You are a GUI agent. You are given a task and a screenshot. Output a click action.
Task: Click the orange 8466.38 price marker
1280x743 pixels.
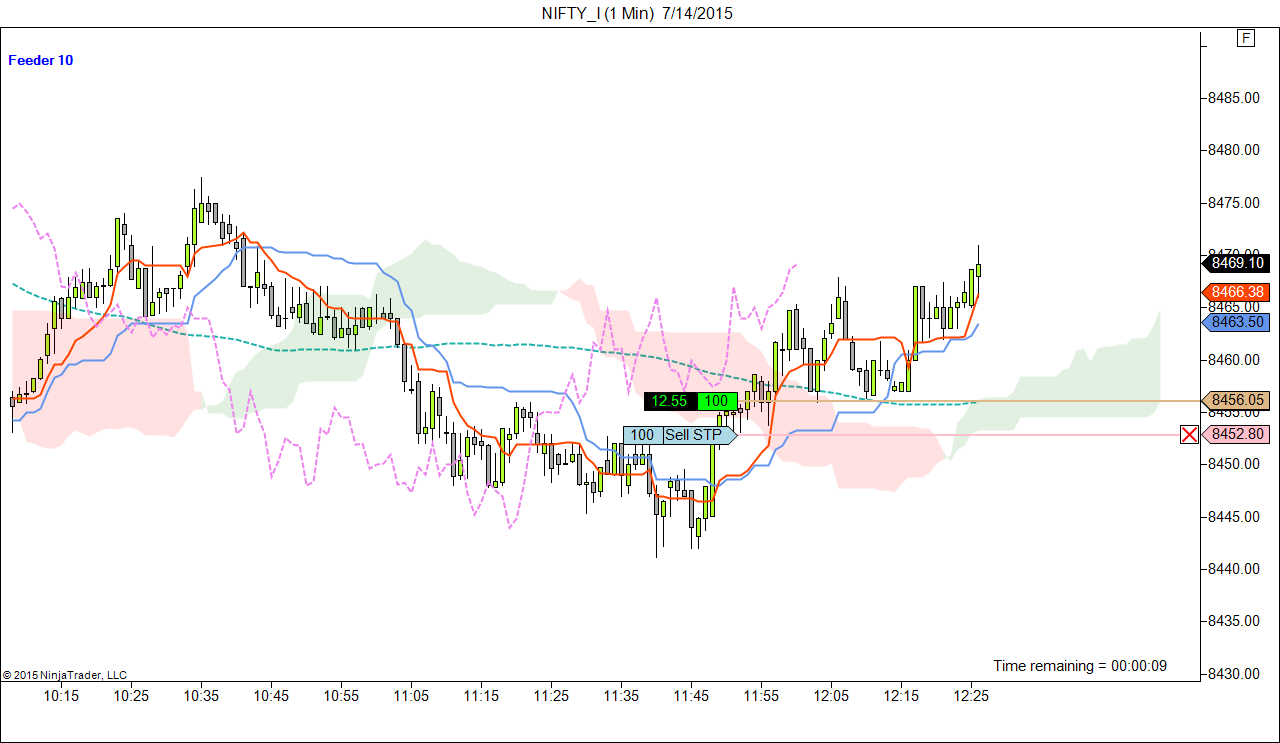1235,291
